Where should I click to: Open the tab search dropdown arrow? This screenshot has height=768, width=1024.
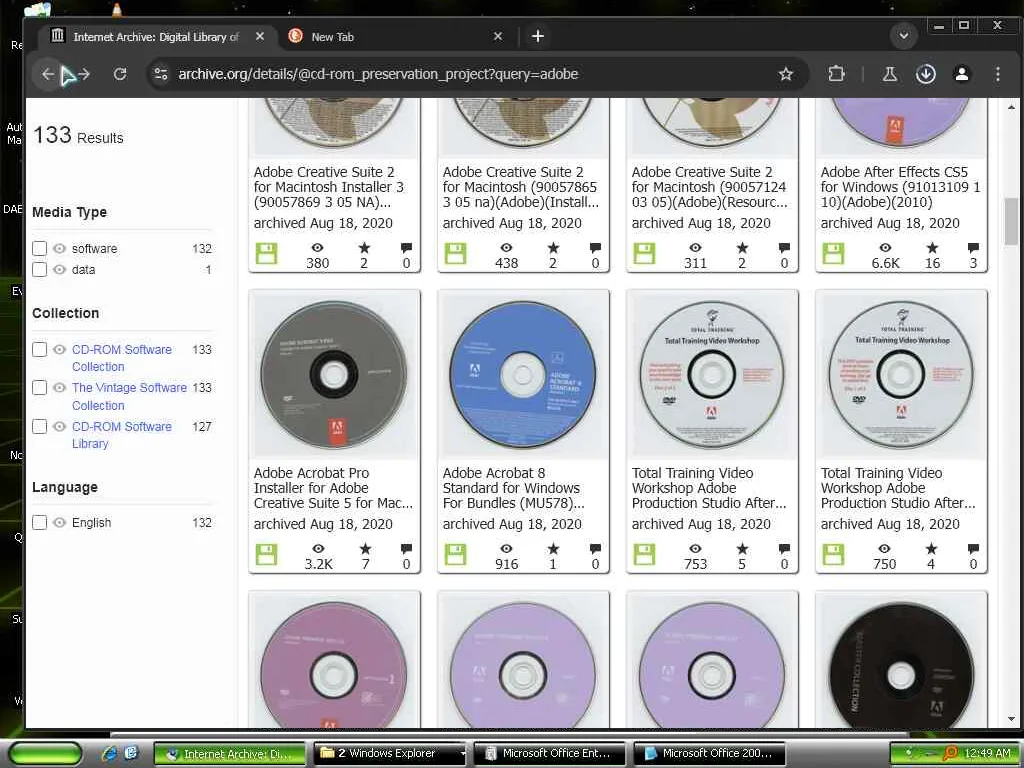tap(904, 36)
